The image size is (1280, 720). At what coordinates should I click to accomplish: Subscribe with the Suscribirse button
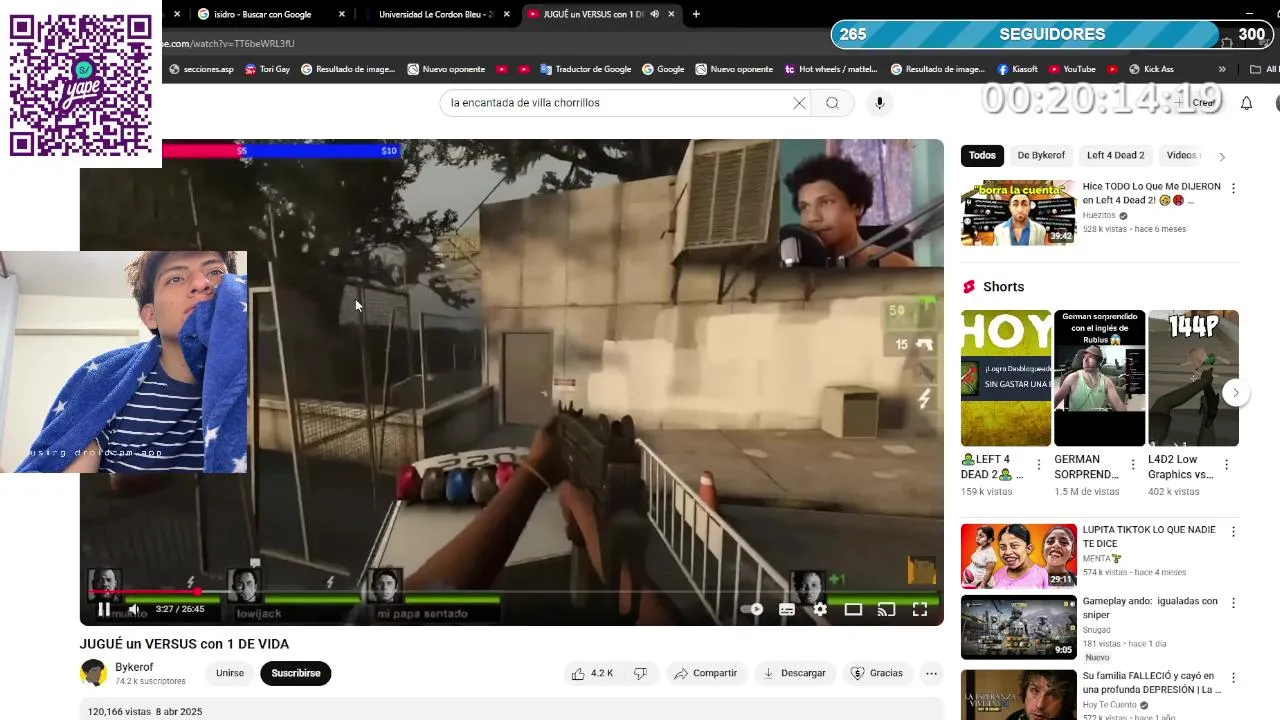[x=296, y=673]
